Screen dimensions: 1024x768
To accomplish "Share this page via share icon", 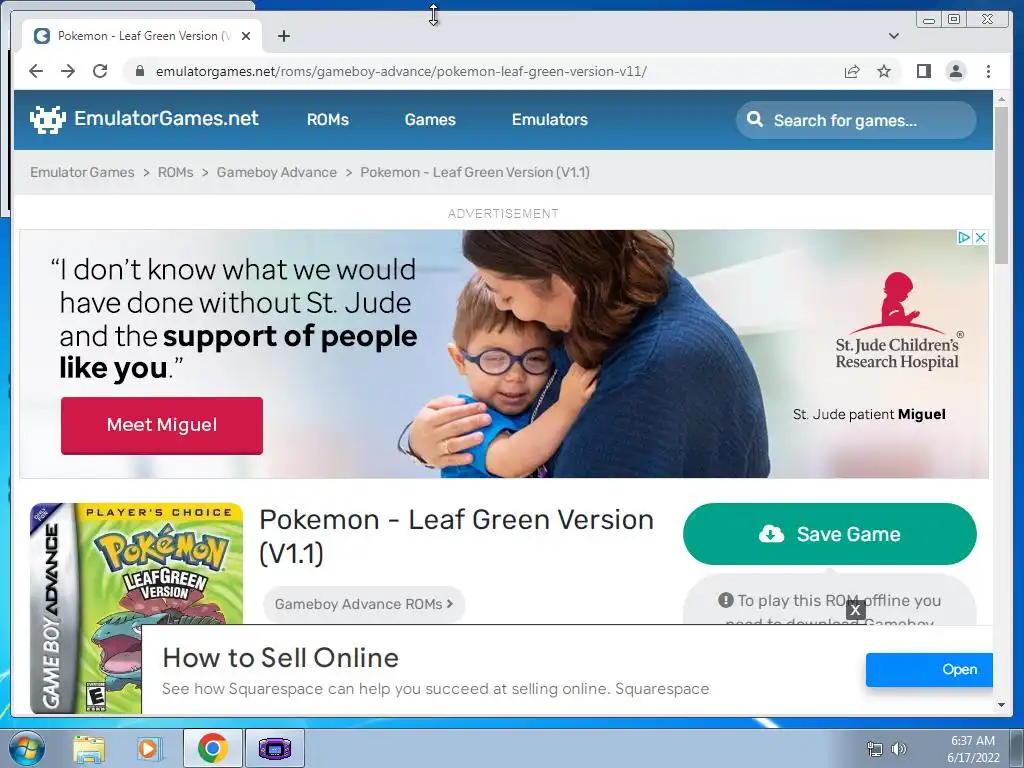I will 852,71.
